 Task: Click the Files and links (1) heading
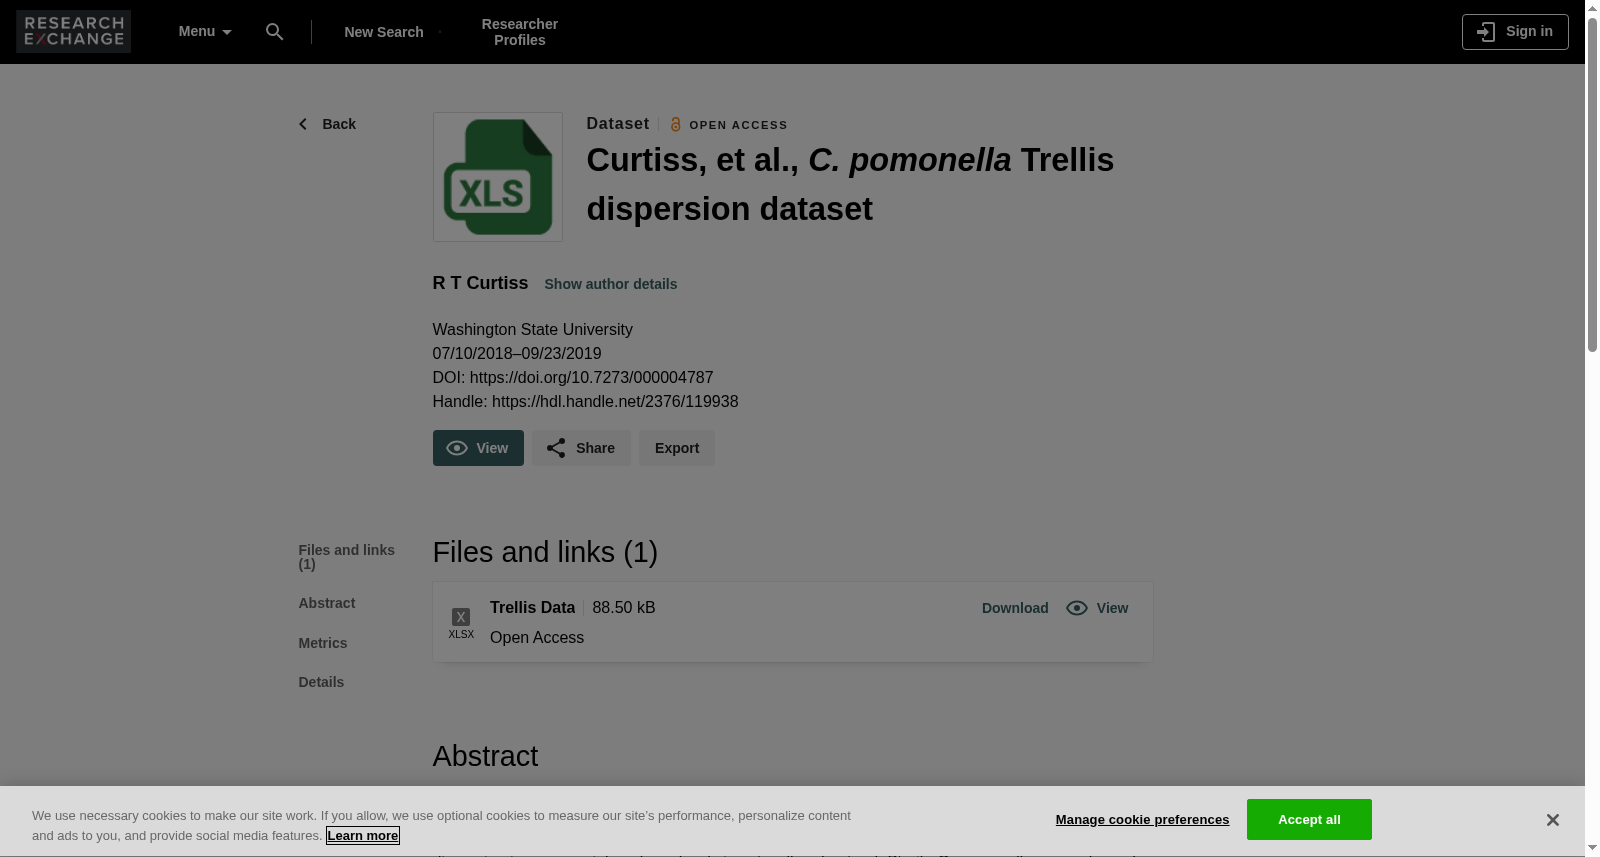click(x=545, y=552)
